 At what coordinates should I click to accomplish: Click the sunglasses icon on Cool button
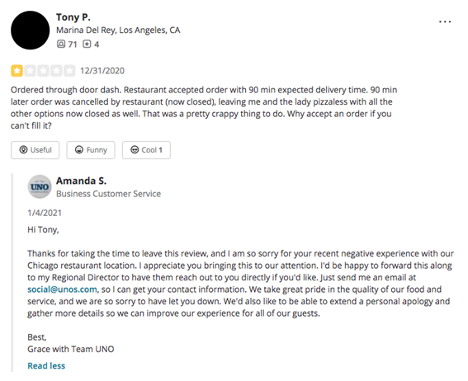[135, 150]
